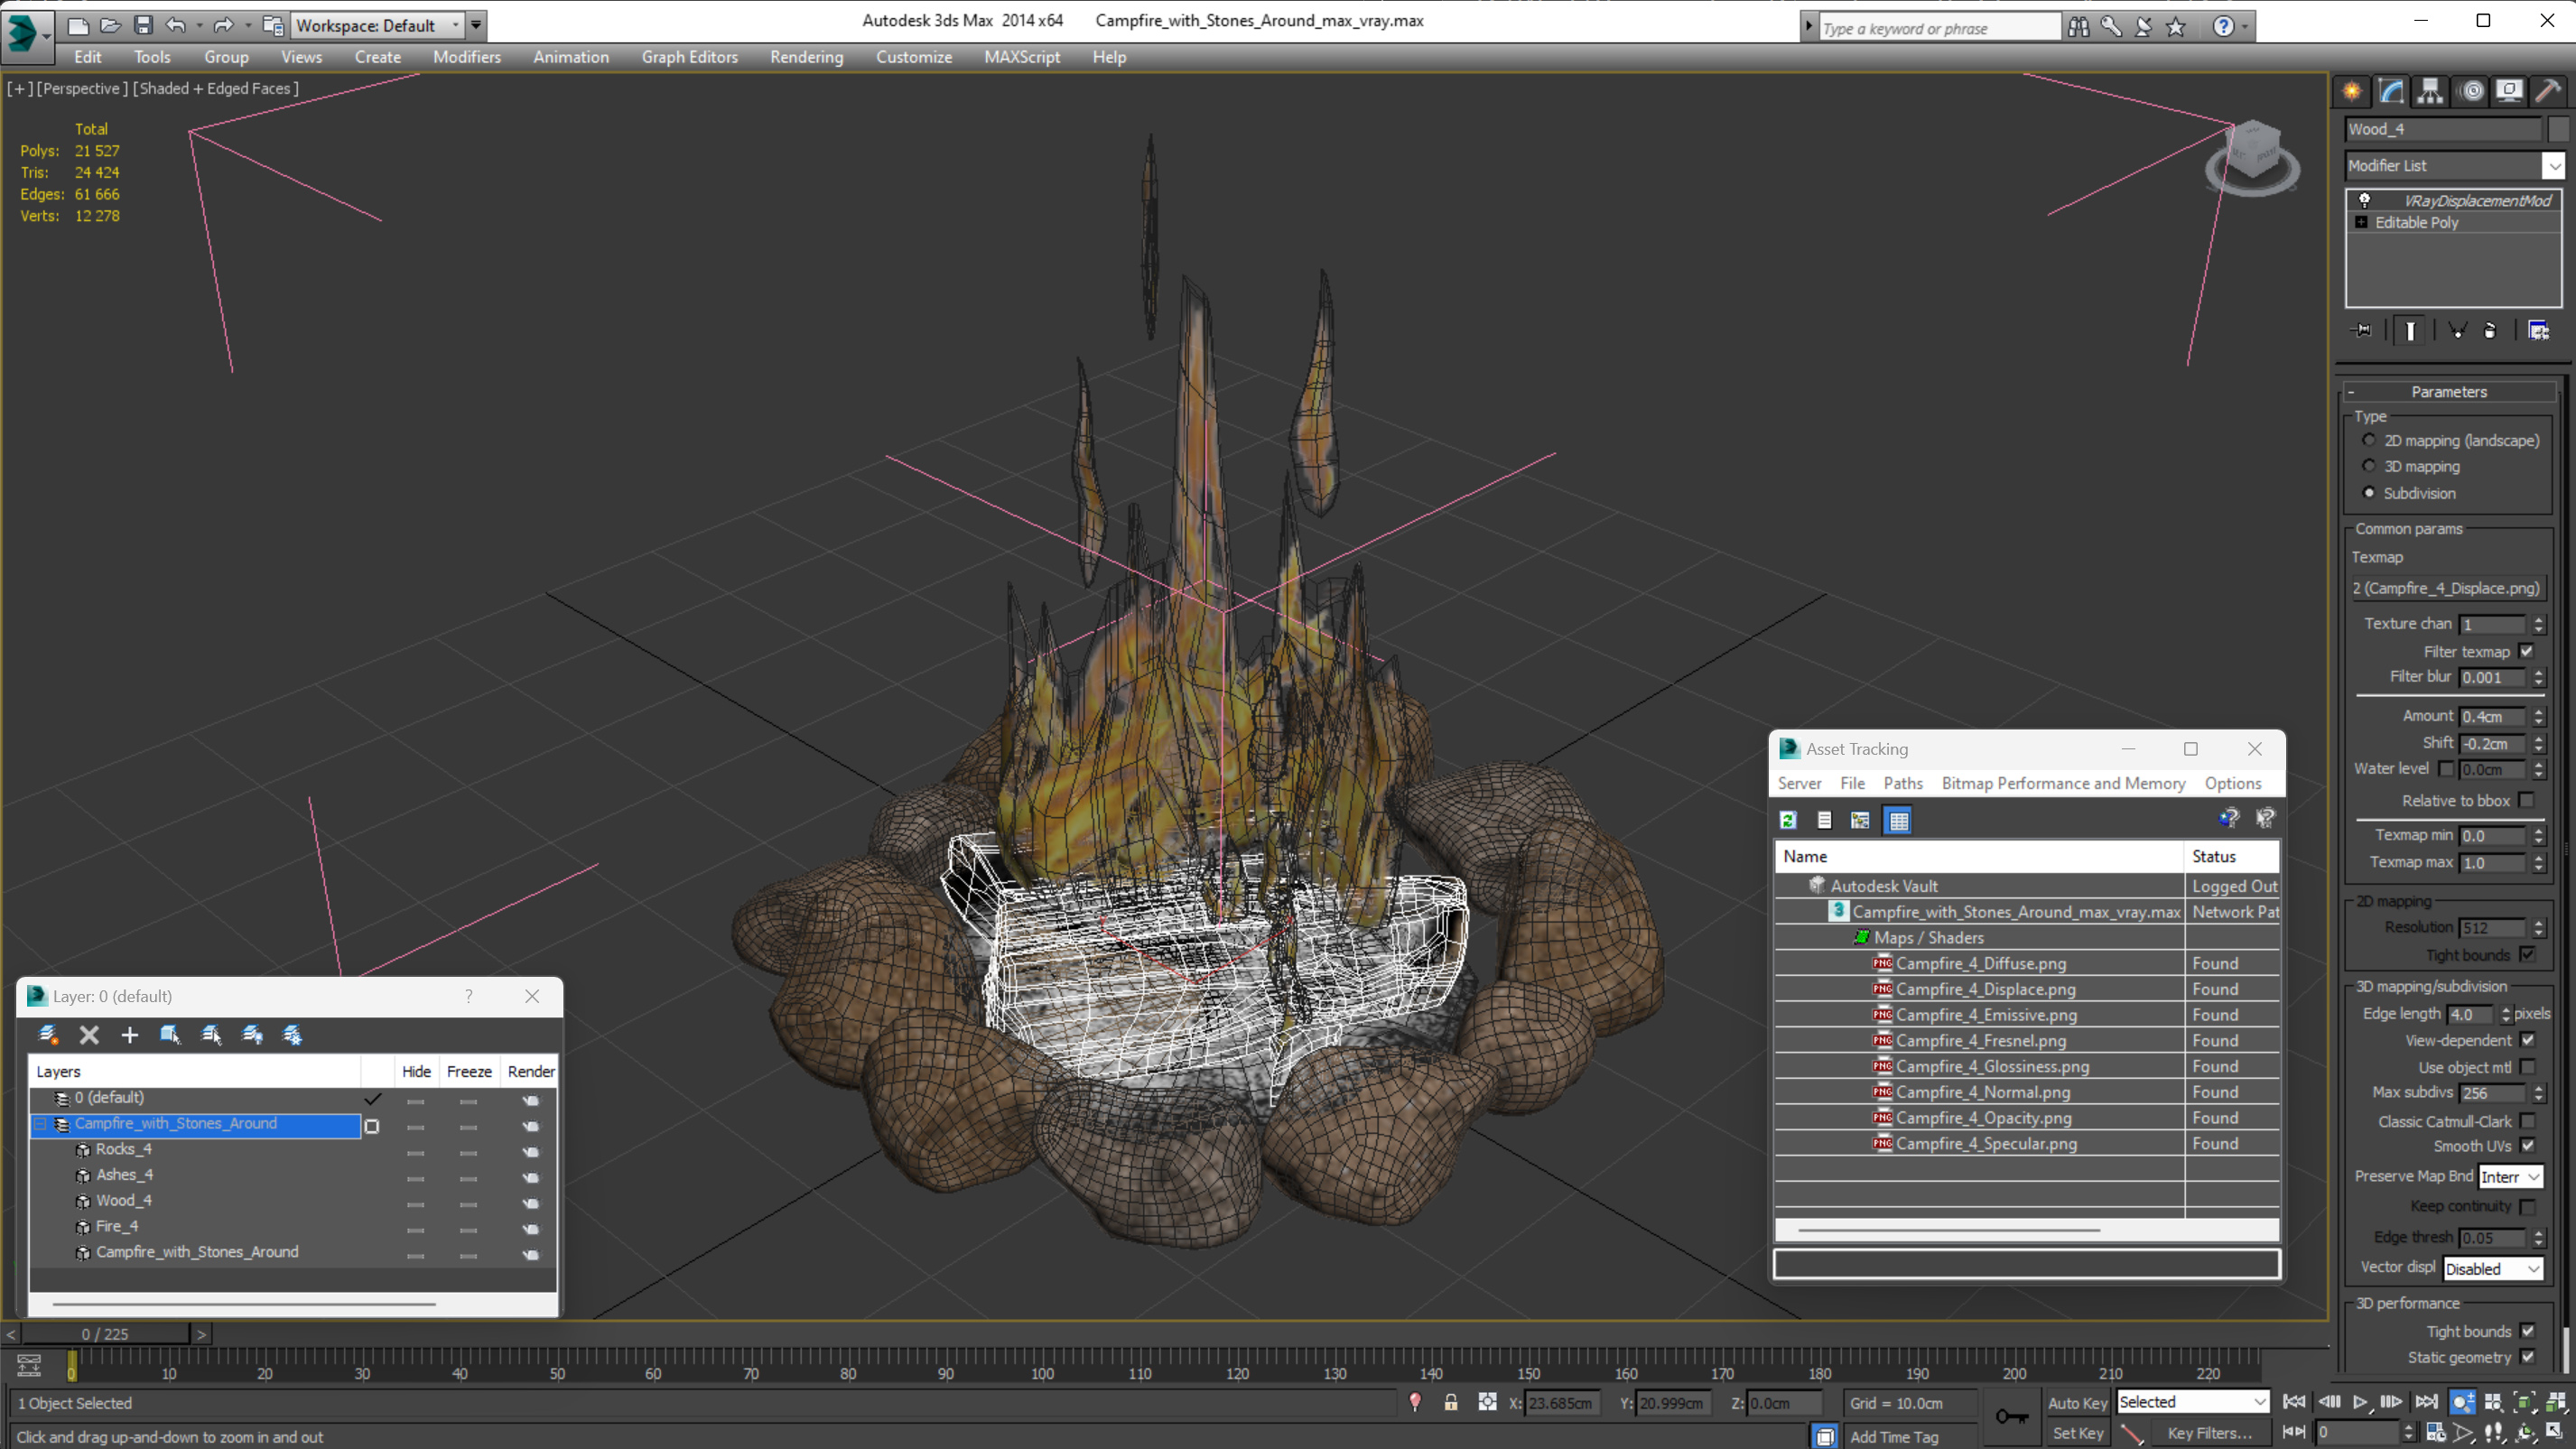Open the Utilities command panel tab
The image size is (2576, 1449).
(2548, 92)
